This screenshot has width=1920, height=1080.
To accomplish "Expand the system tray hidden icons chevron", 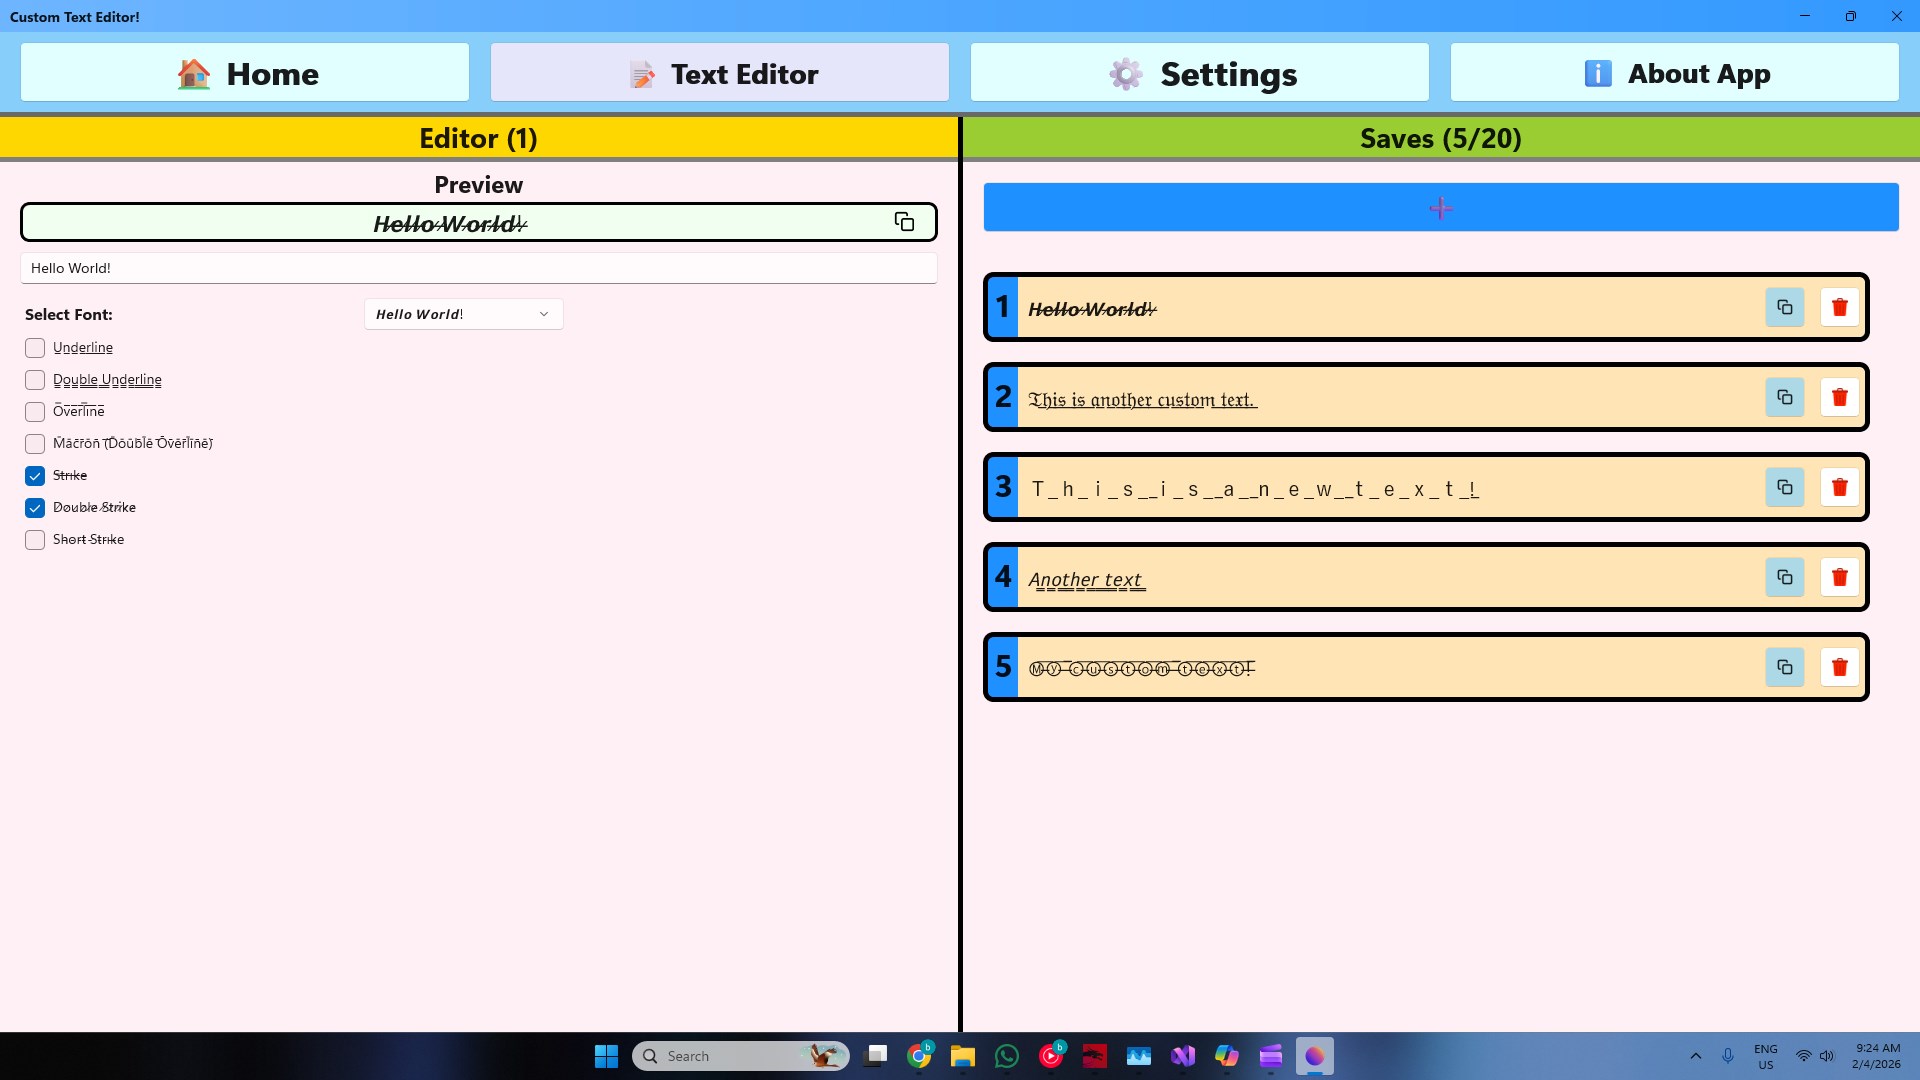I will [x=1695, y=1056].
